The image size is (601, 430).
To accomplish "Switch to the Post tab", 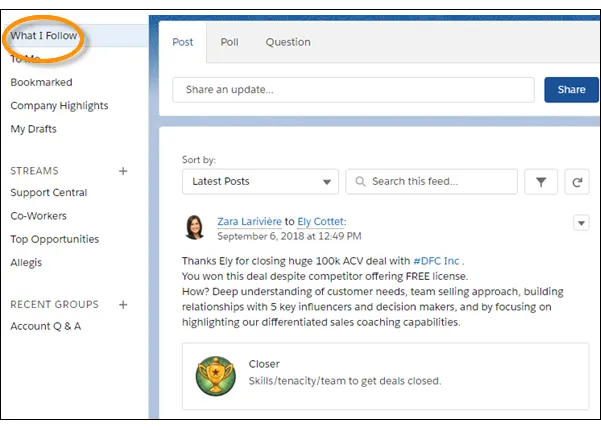I will click(182, 42).
